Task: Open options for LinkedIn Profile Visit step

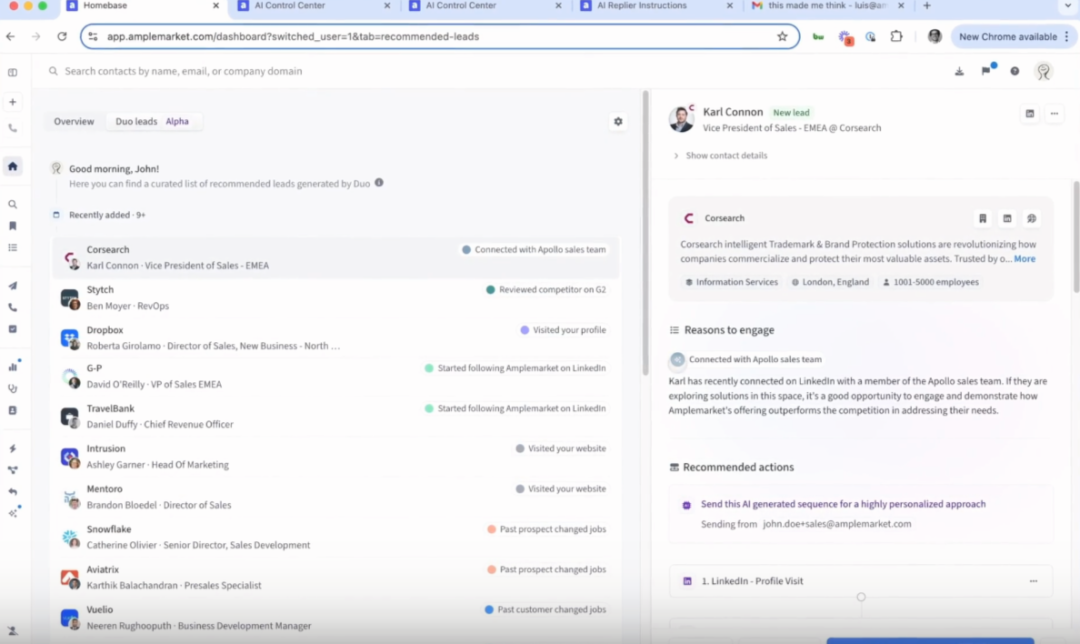Action: click(x=1033, y=581)
